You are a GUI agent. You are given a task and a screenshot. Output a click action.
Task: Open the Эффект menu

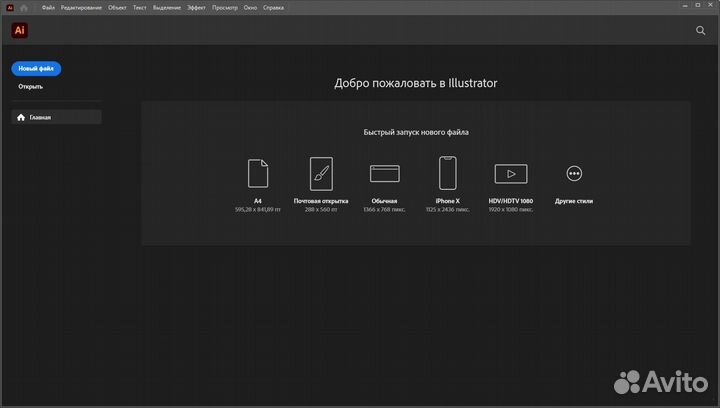[x=196, y=8]
